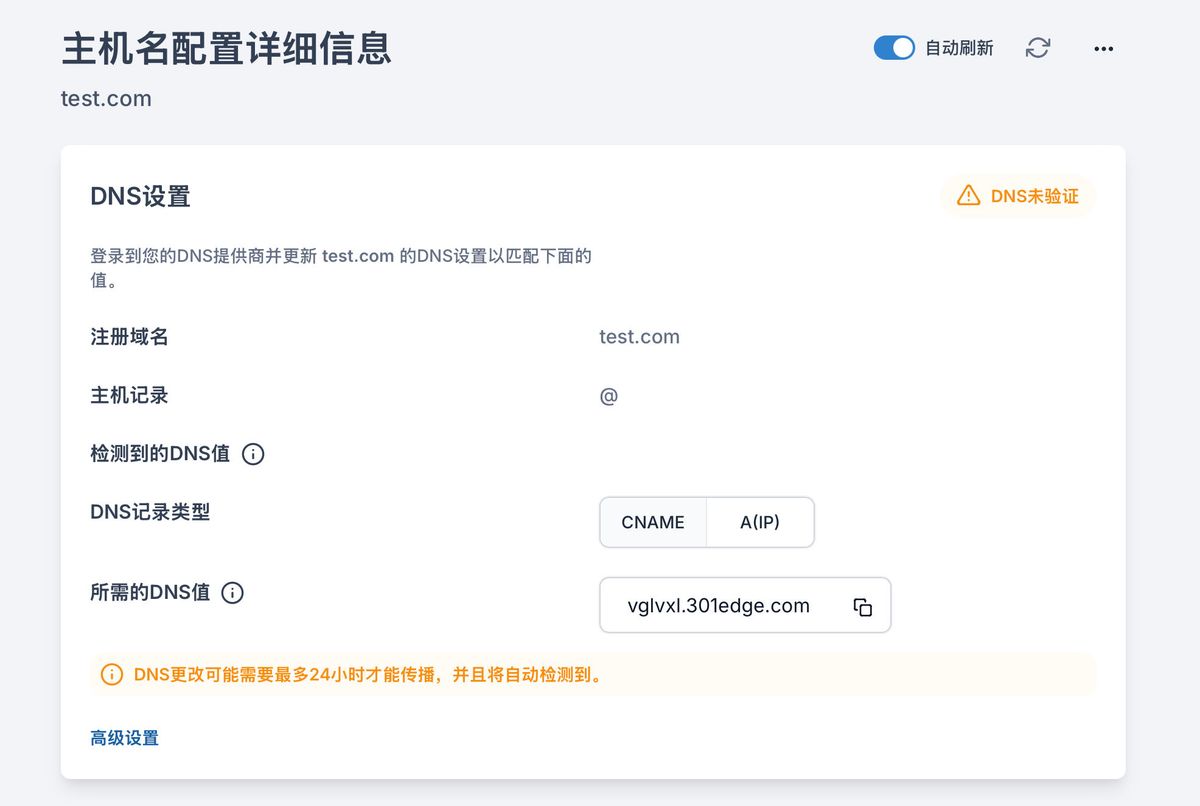Click the DNS未验证 status badge
The image size is (1200, 806).
coord(1019,196)
